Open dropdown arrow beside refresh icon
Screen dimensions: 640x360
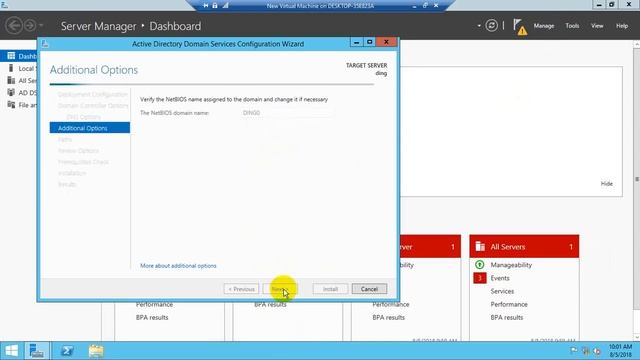[x=479, y=26]
